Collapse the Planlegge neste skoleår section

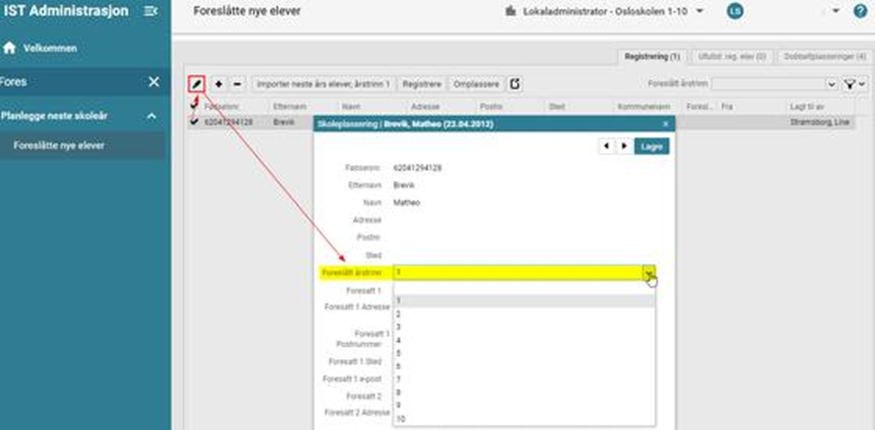[152, 116]
